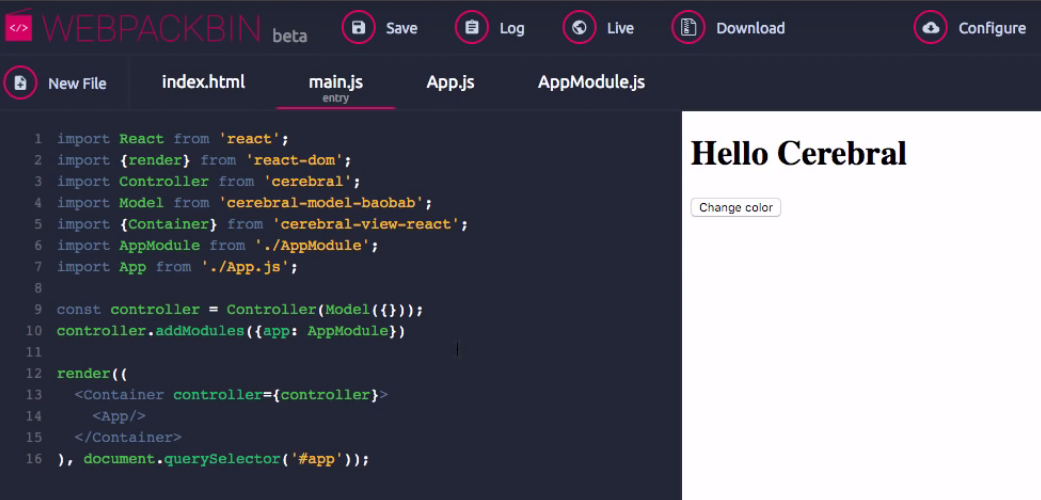Open the App.js tab
The height and width of the screenshot is (500, 1041).
450,82
